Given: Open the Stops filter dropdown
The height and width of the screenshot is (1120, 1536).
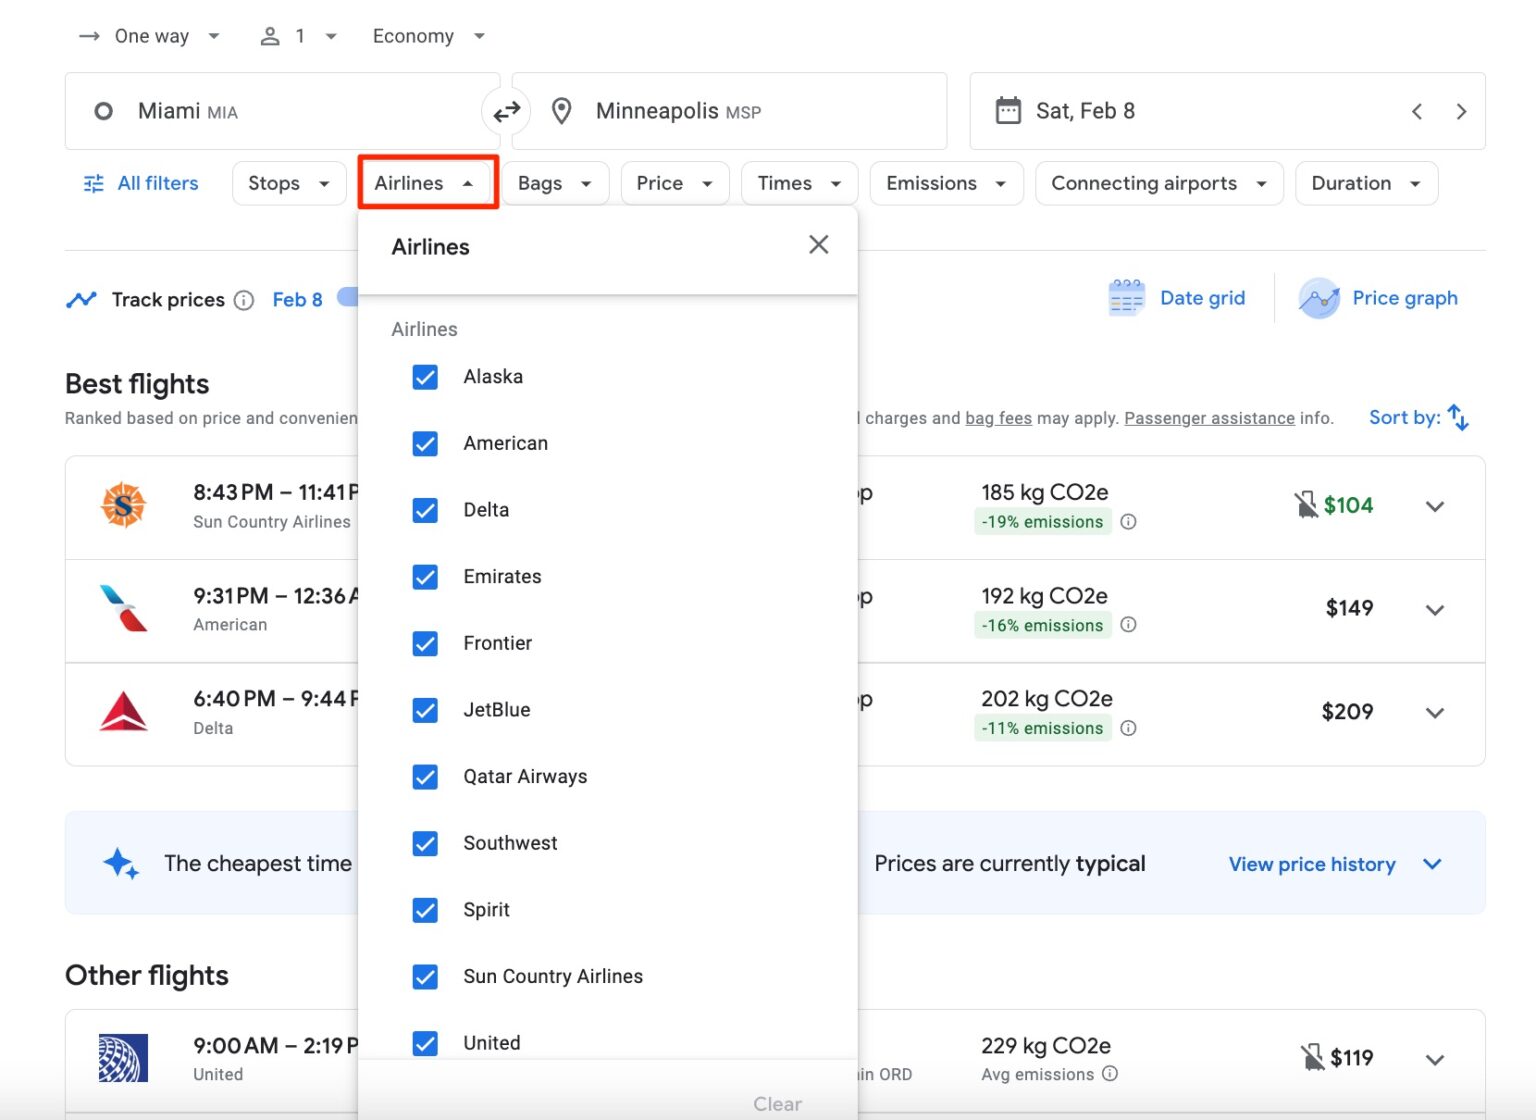Looking at the screenshot, I should pyautogui.click(x=288, y=183).
